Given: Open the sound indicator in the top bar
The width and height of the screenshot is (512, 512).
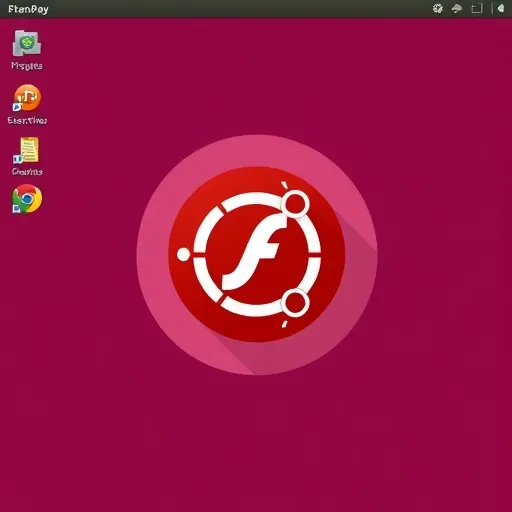Looking at the screenshot, I should click(x=501, y=8).
